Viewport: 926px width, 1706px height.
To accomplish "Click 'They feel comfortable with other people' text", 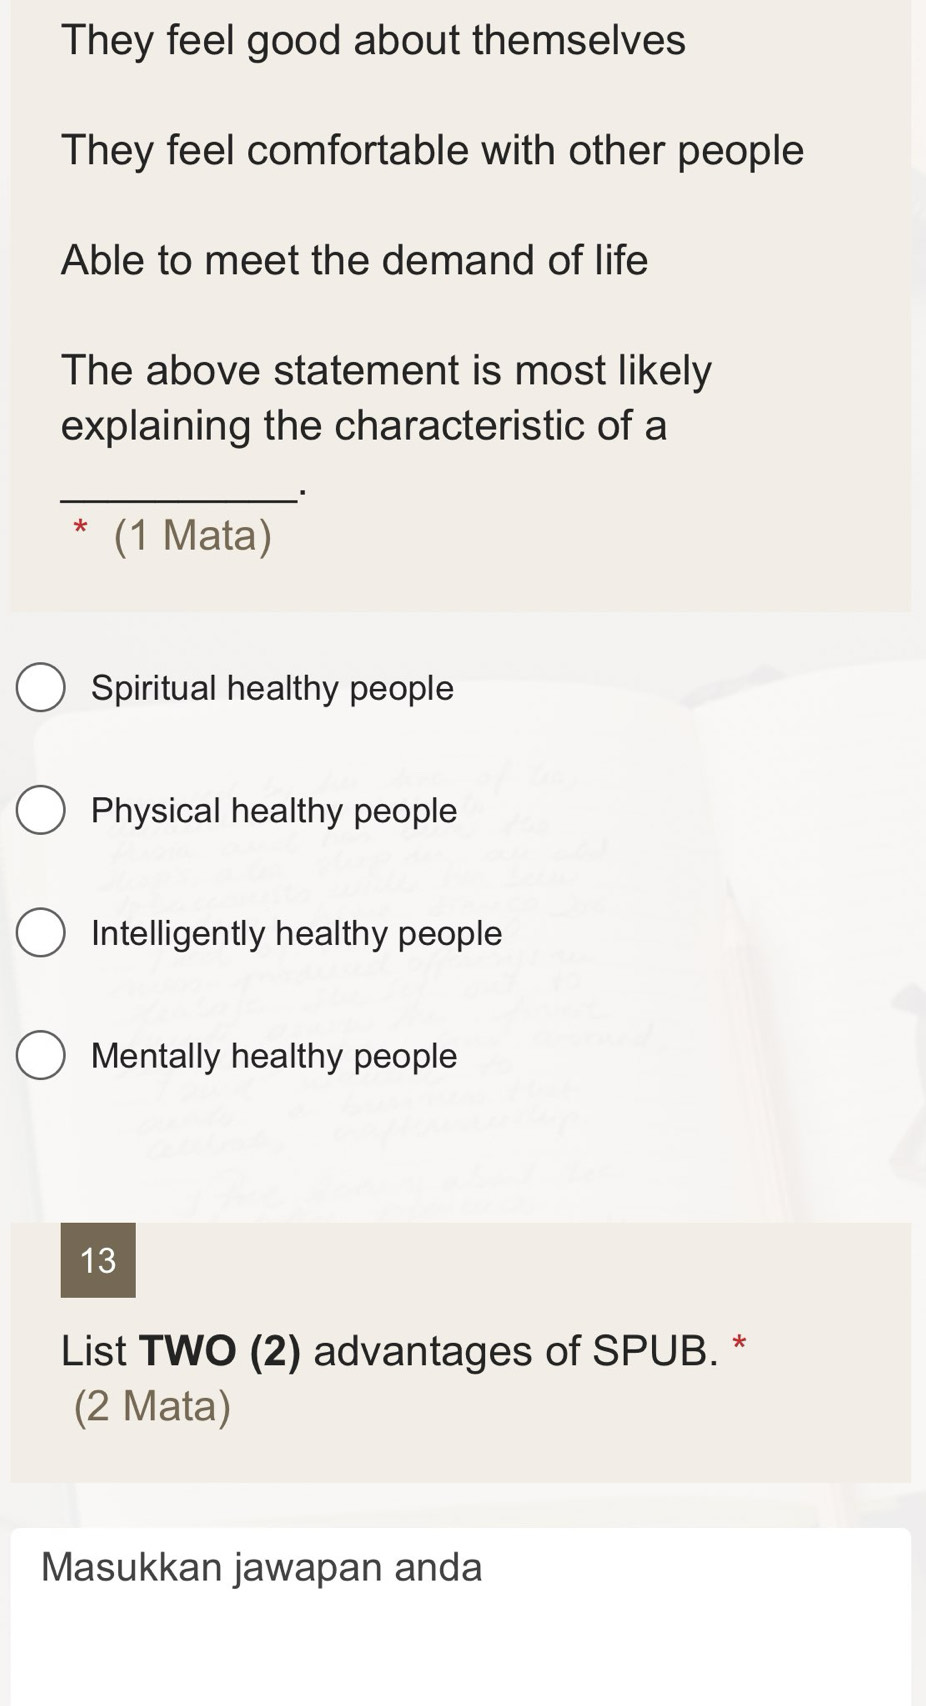I will point(432,150).
